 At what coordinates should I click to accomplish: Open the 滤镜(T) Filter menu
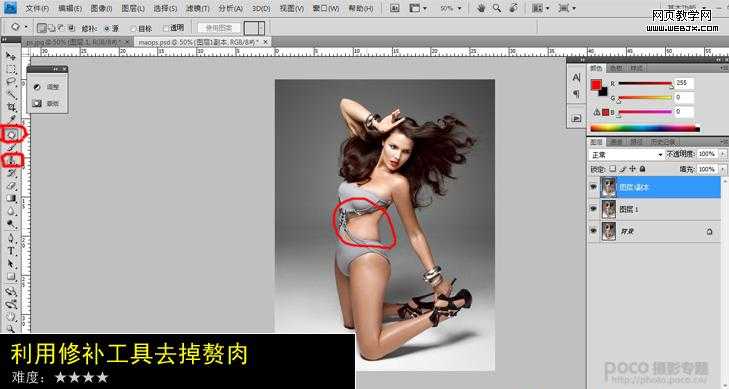tap(198, 8)
